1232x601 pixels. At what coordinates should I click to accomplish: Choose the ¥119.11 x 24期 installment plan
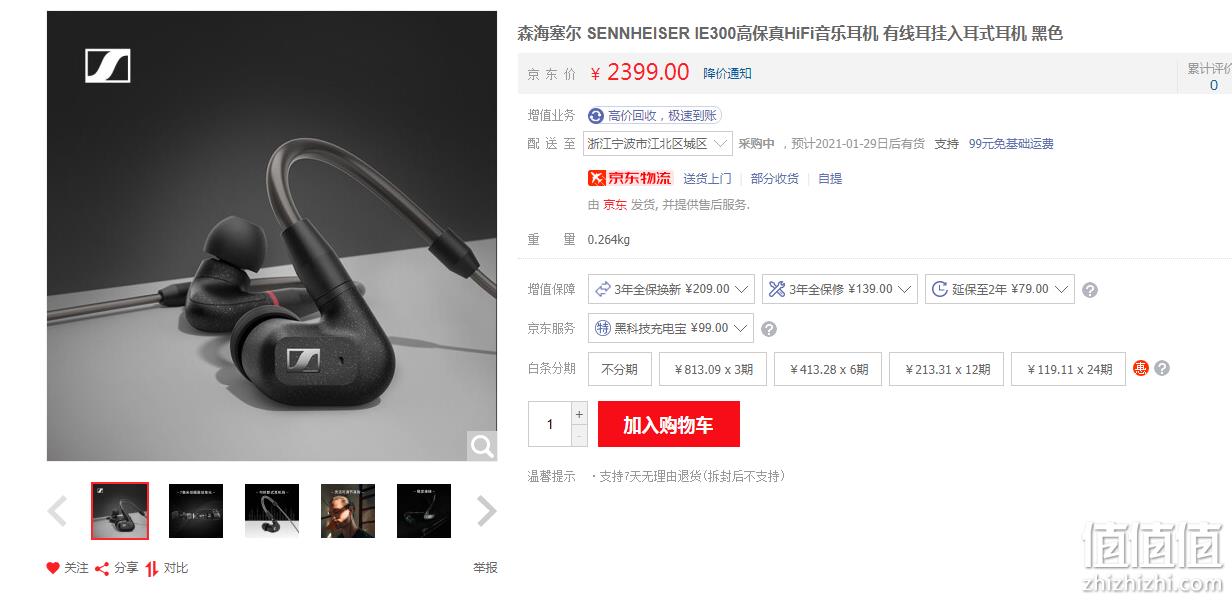pos(1068,369)
